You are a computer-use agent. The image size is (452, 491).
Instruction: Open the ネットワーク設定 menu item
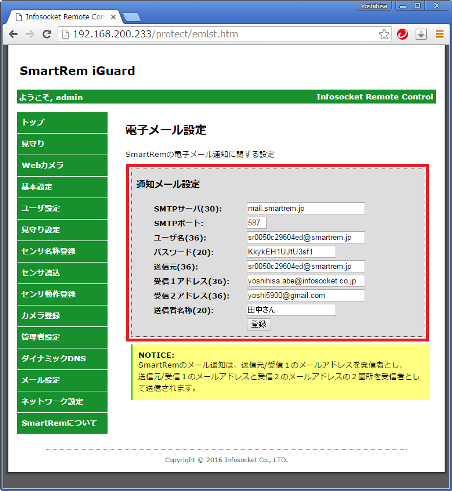[x=62, y=402]
